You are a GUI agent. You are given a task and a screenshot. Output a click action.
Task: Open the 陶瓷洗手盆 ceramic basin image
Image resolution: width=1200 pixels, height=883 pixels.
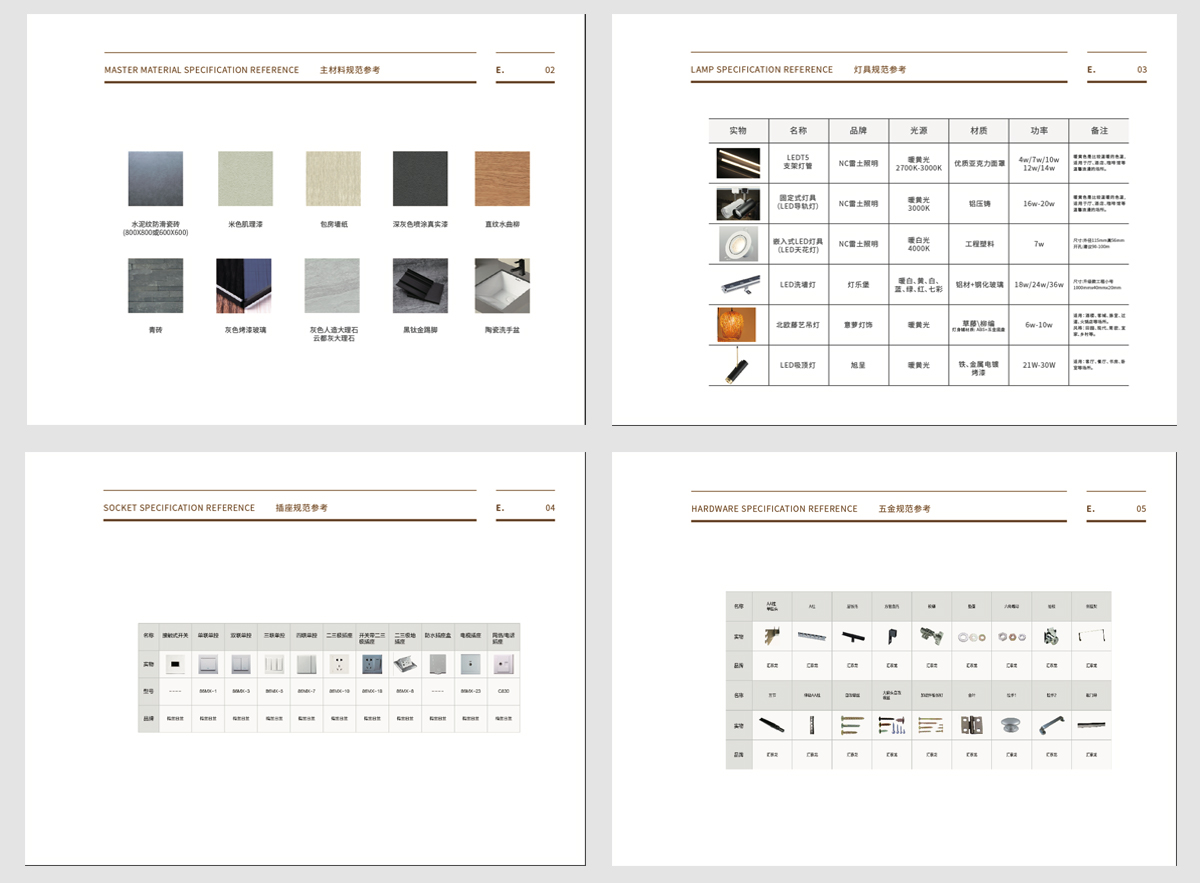click(502, 286)
